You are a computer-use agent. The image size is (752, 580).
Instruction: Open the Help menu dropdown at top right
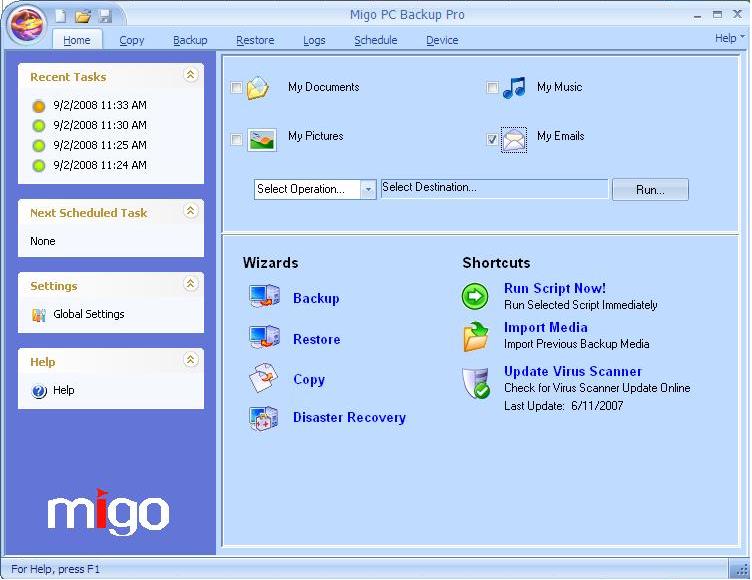729,38
